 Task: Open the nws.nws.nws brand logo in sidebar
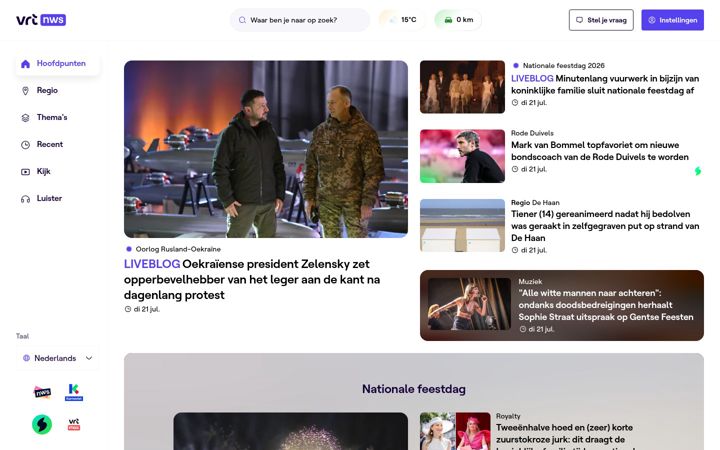click(42, 392)
